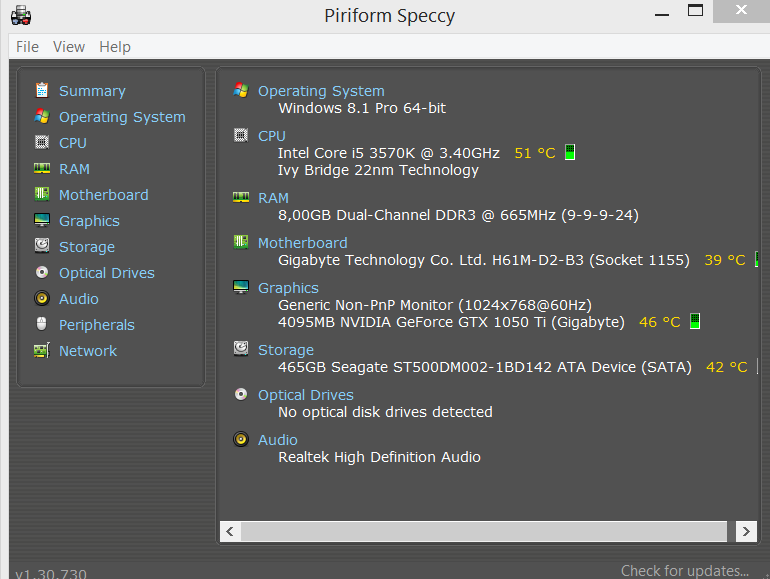
Task: Click the Audio speaker icon in sidebar
Action: click(42, 298)
